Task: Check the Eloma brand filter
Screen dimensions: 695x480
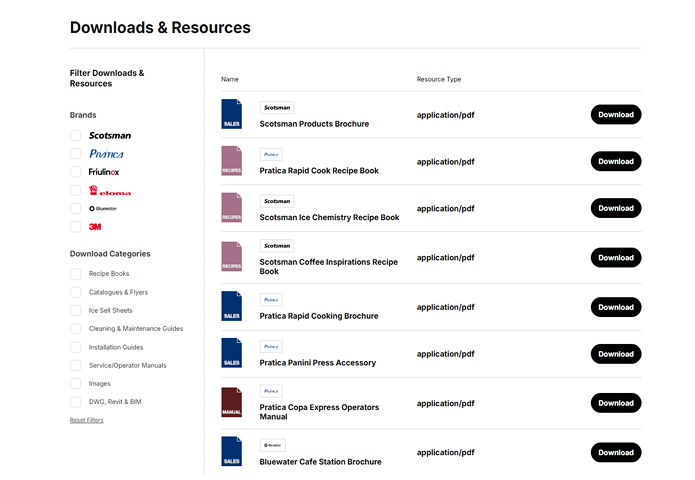Action: (76, 190)
